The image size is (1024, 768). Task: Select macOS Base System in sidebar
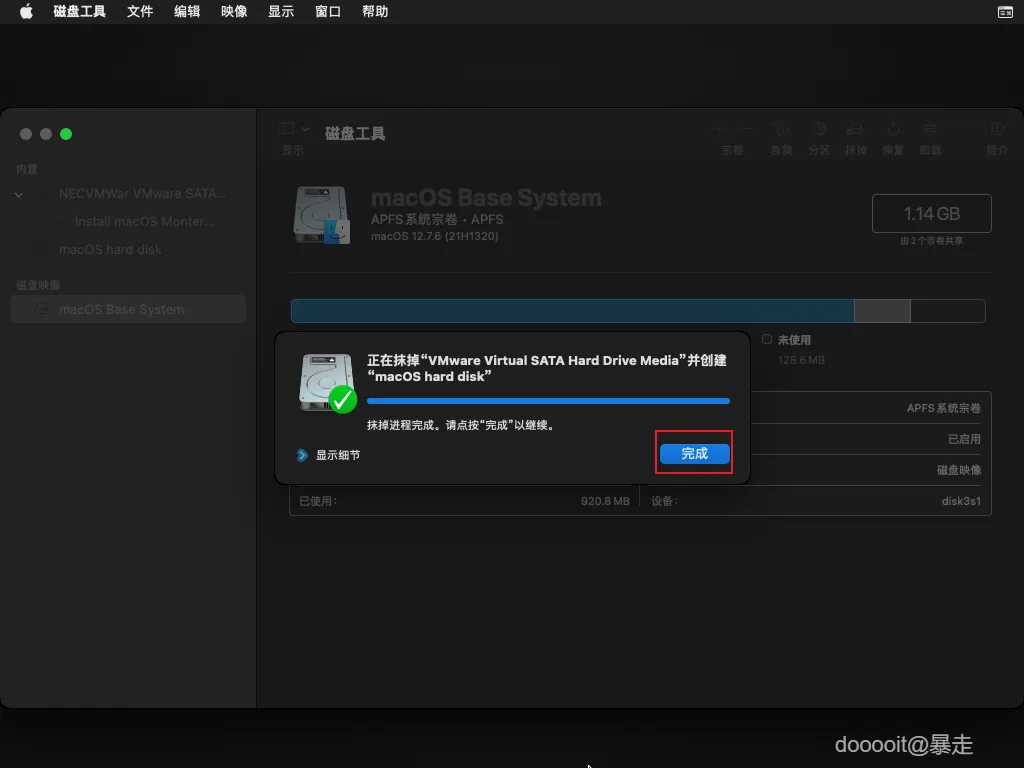(128, 310)
